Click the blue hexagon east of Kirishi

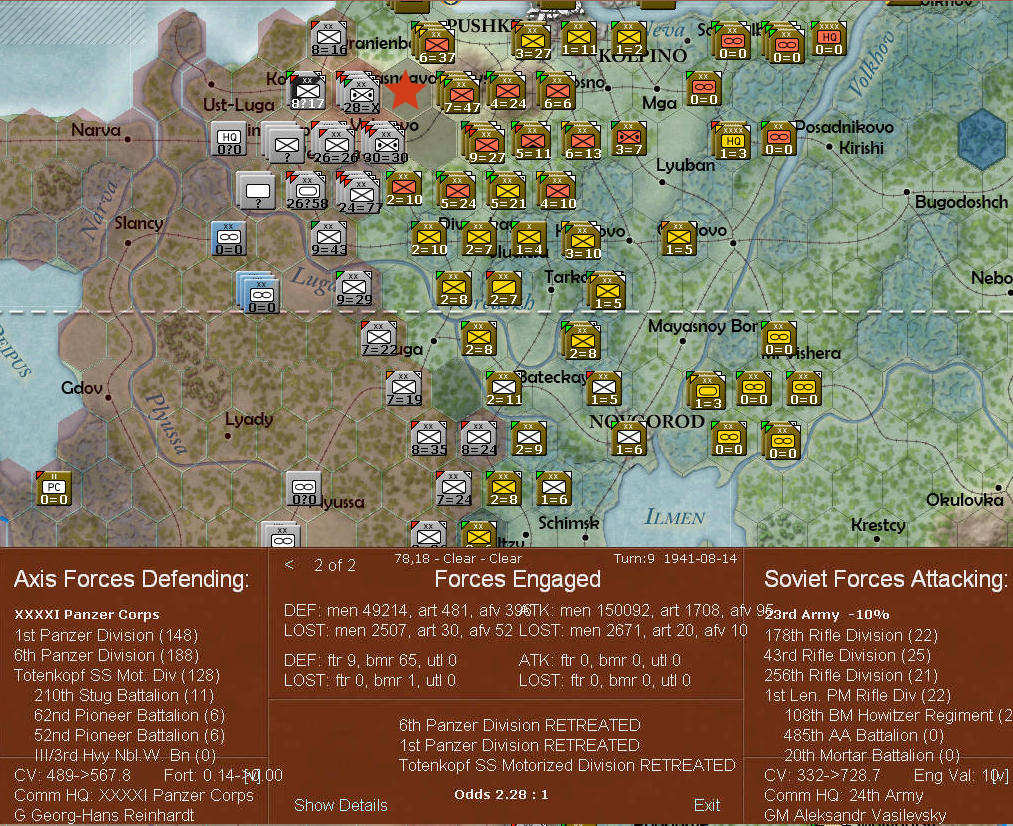tap(982, 139)
